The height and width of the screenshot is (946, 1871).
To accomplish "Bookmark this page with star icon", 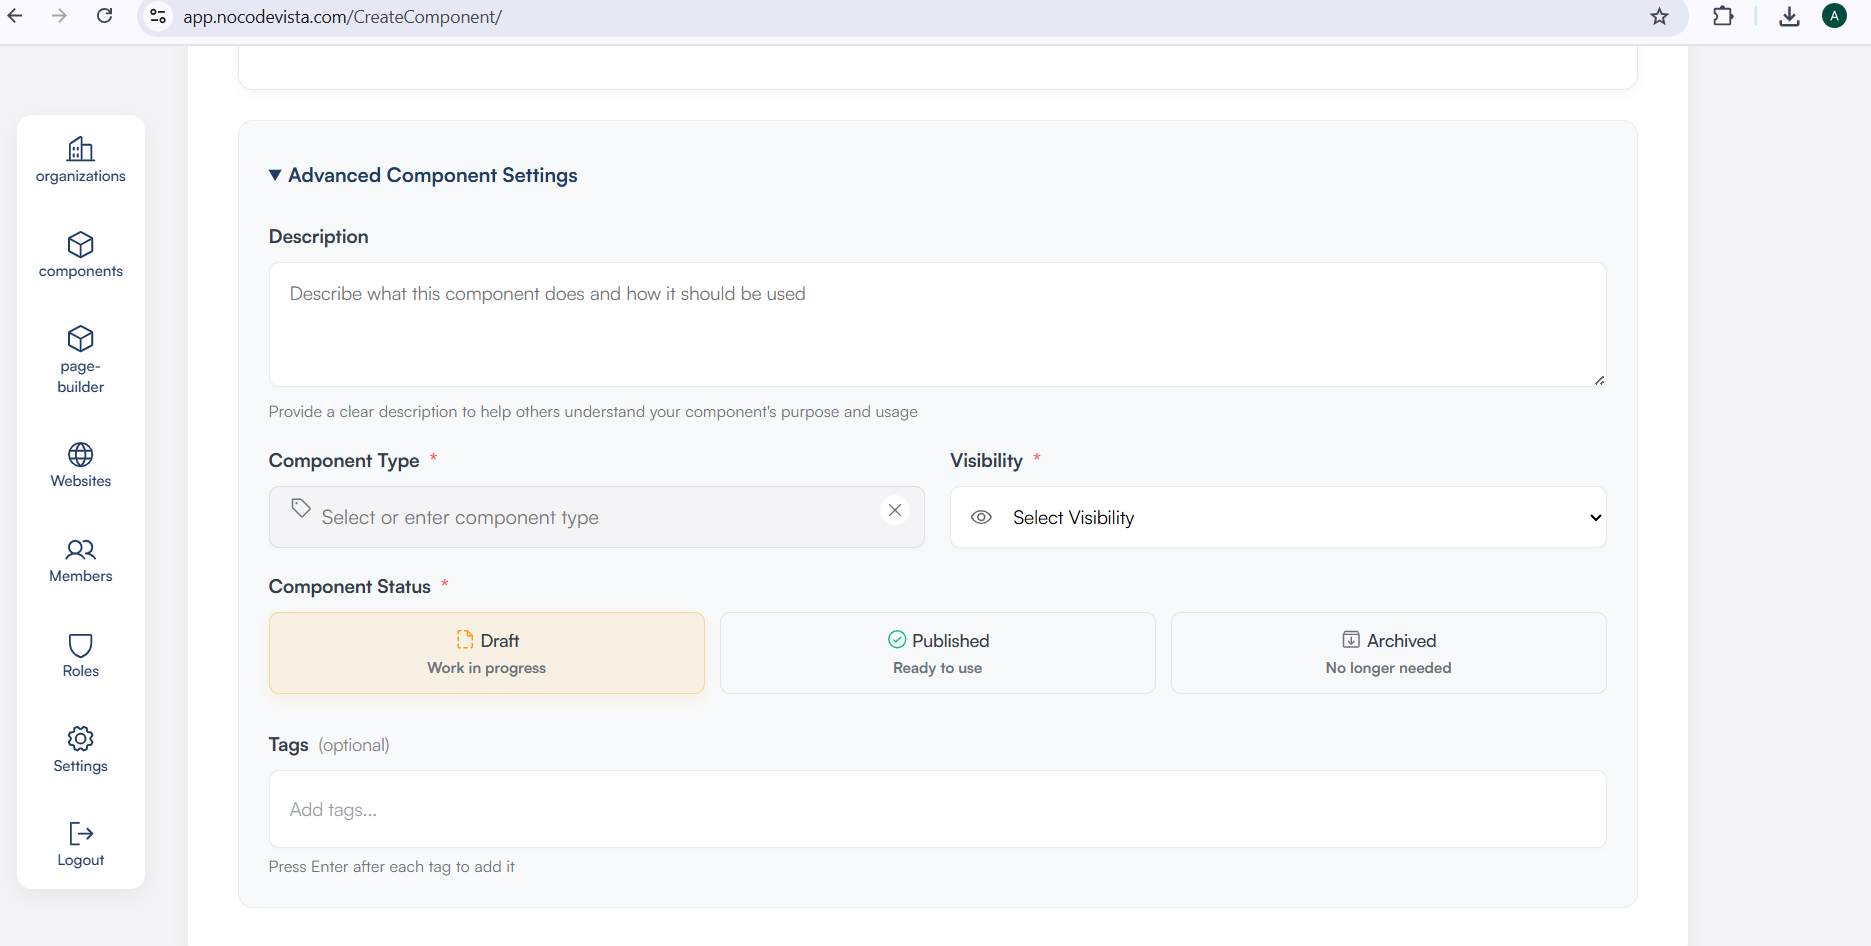I will pyautogui.click(x=1659, y=17).
